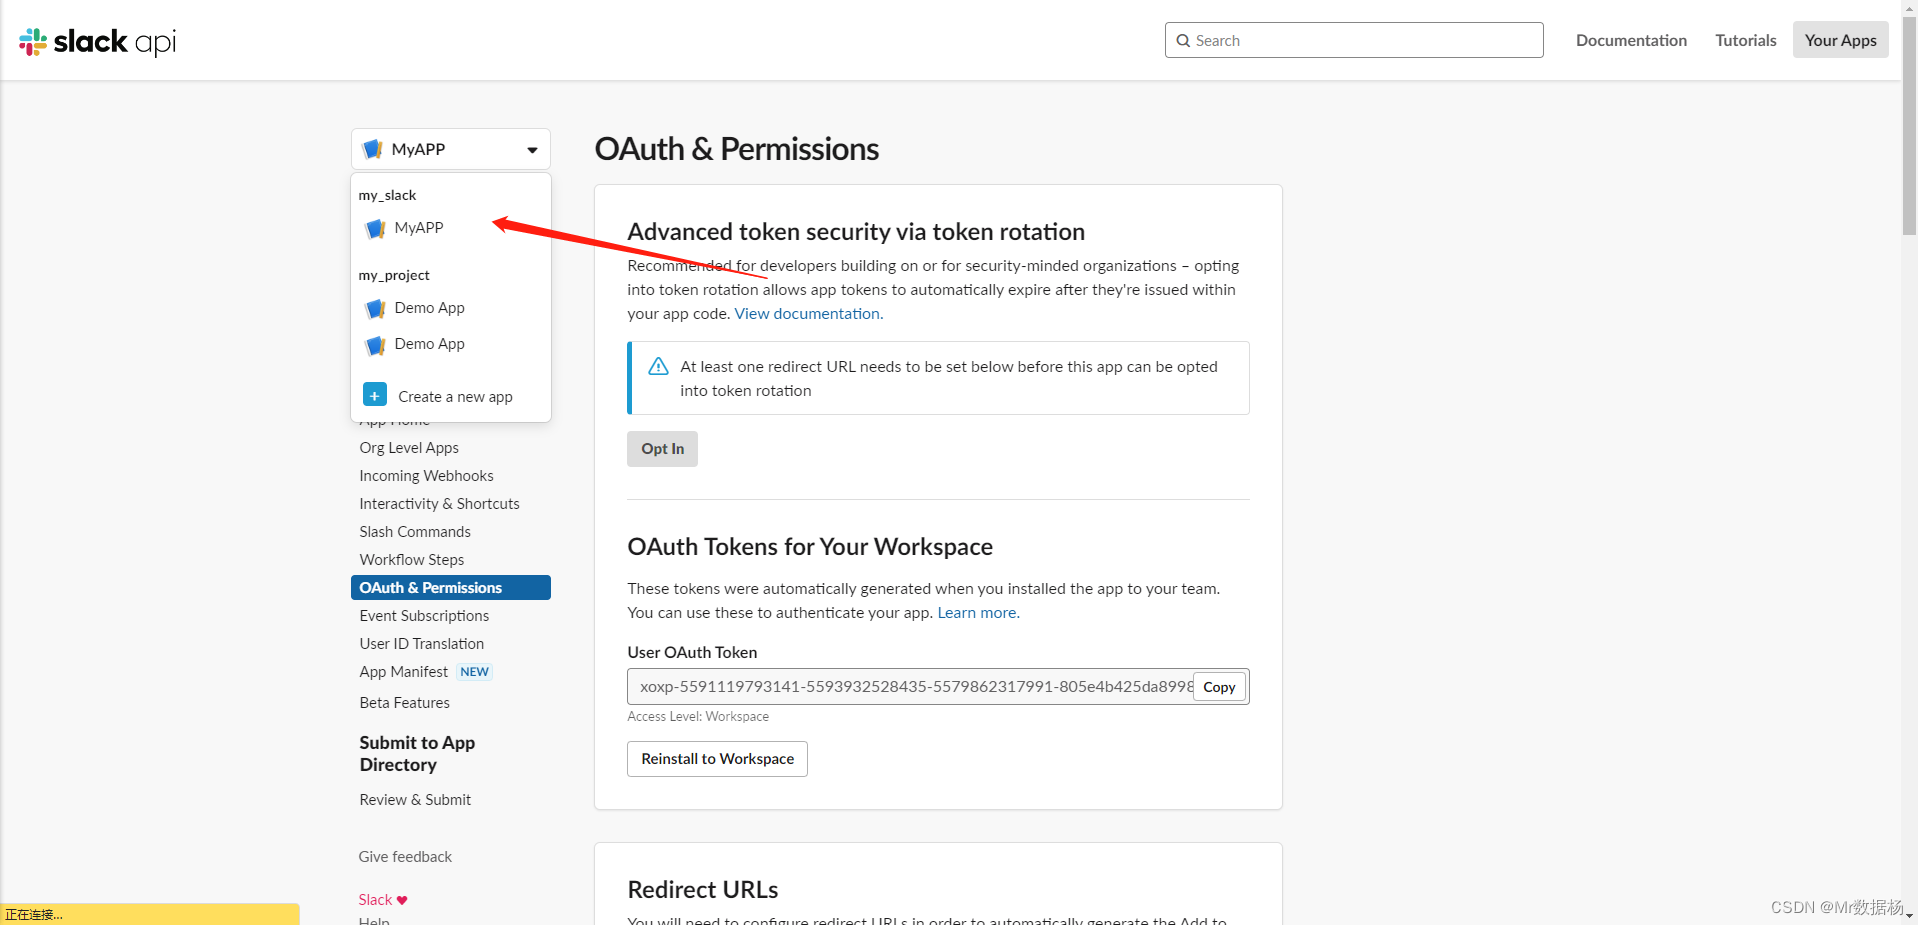The width and height of the screenshot is (1918, 925).
Task: Select OAuth & Permissions sidebar item
Action: [x=451, y=588]
